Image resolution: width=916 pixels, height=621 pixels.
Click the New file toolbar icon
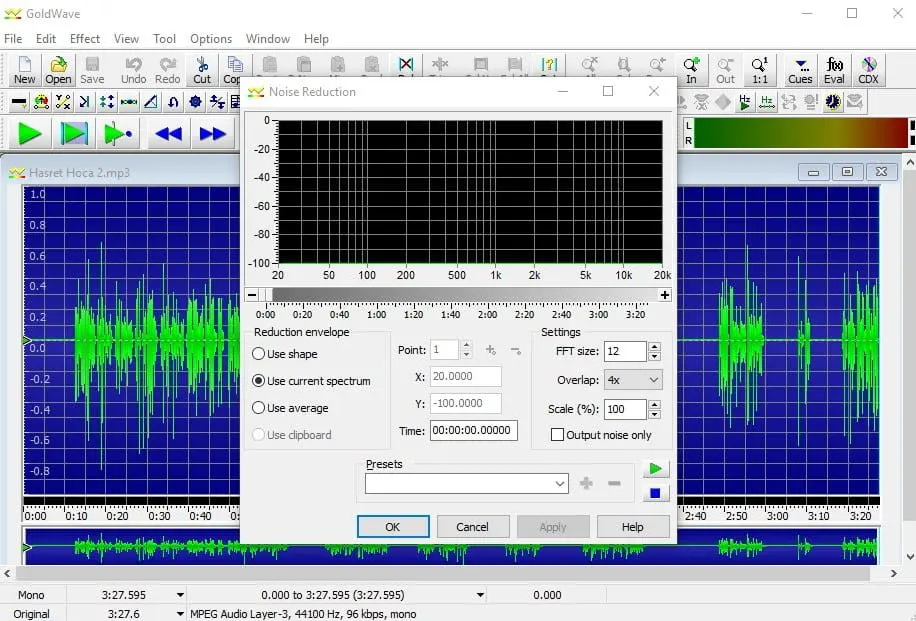pos(24,70)
